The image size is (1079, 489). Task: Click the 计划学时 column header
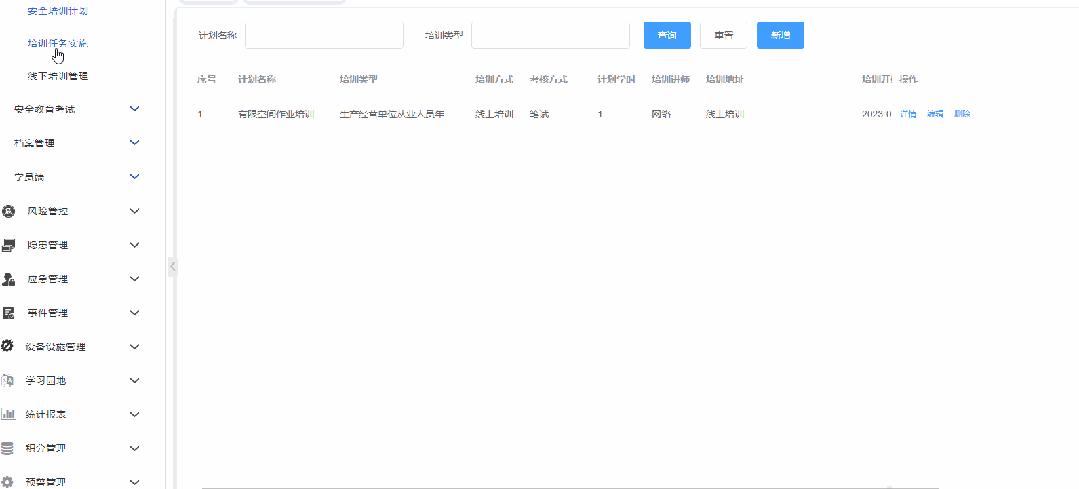616,79
